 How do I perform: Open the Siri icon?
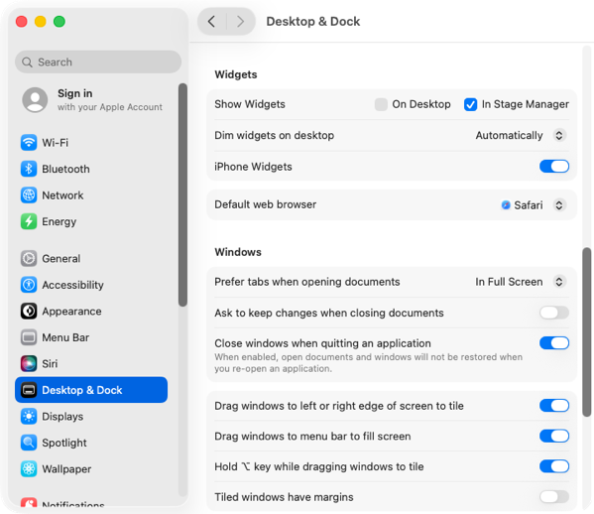29,364
